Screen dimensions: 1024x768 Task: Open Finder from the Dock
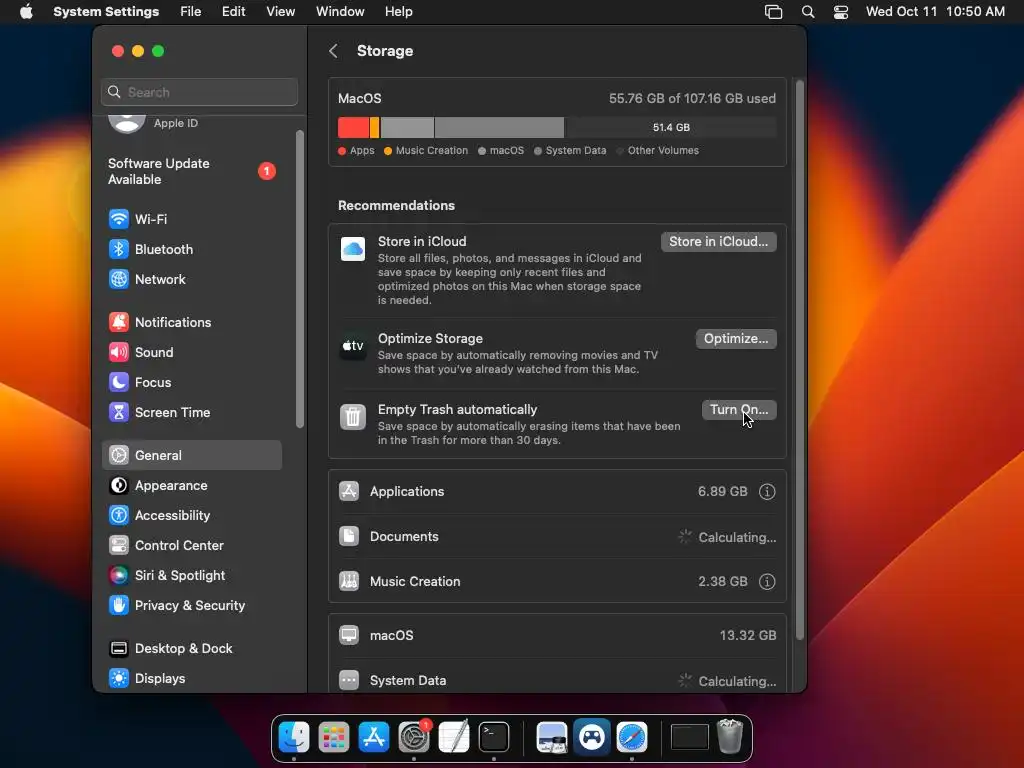tap(294, 738)
